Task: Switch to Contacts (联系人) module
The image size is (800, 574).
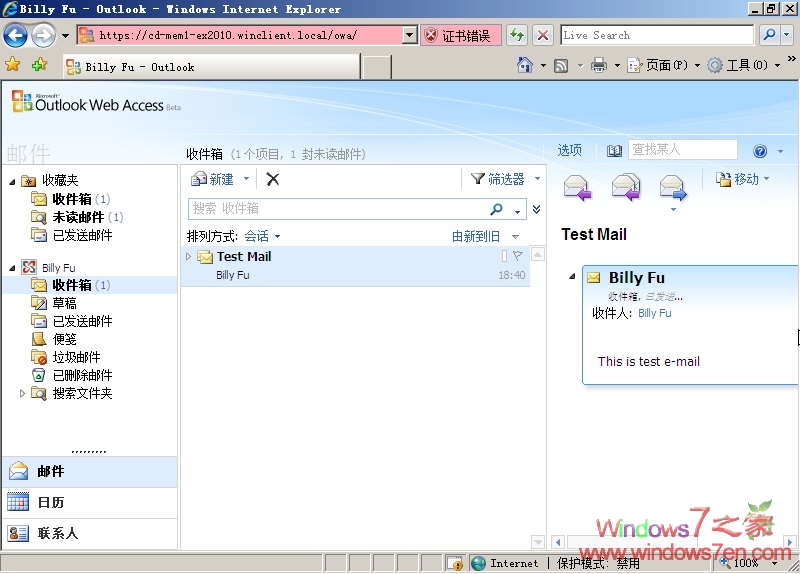Action: (90, 534)
